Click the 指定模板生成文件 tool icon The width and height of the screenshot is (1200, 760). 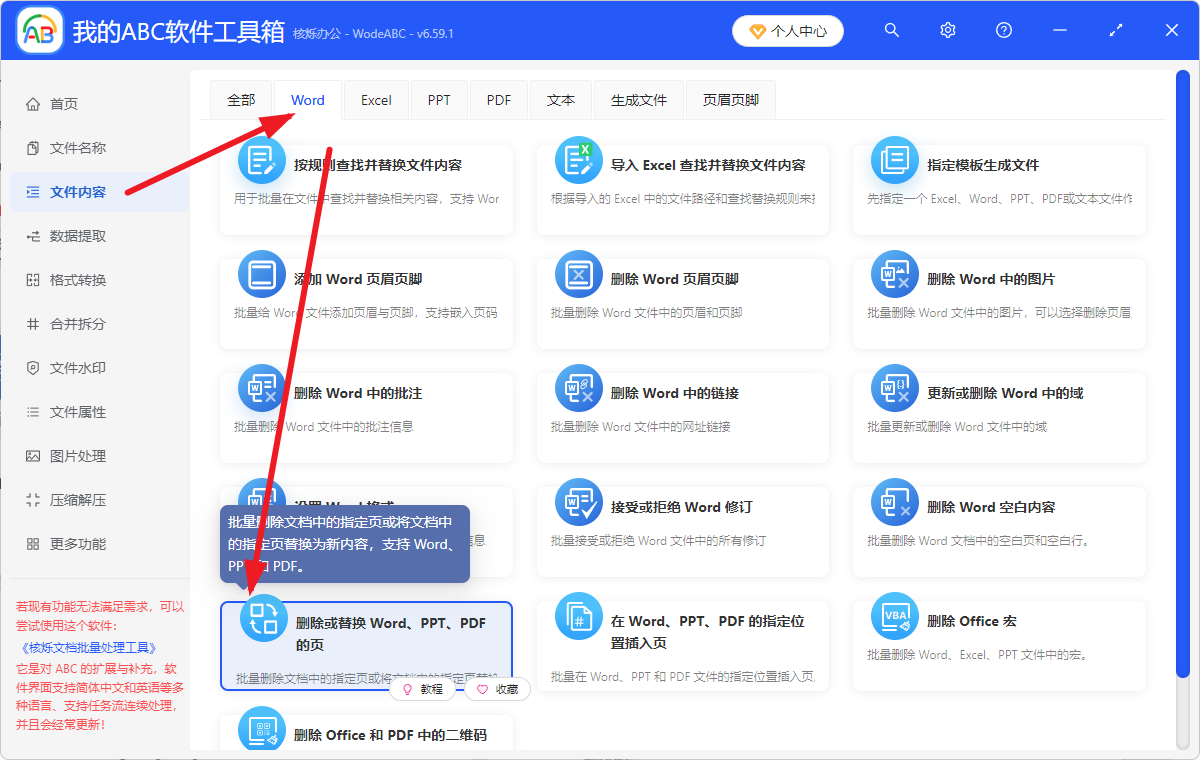click(x=894, y=159)
